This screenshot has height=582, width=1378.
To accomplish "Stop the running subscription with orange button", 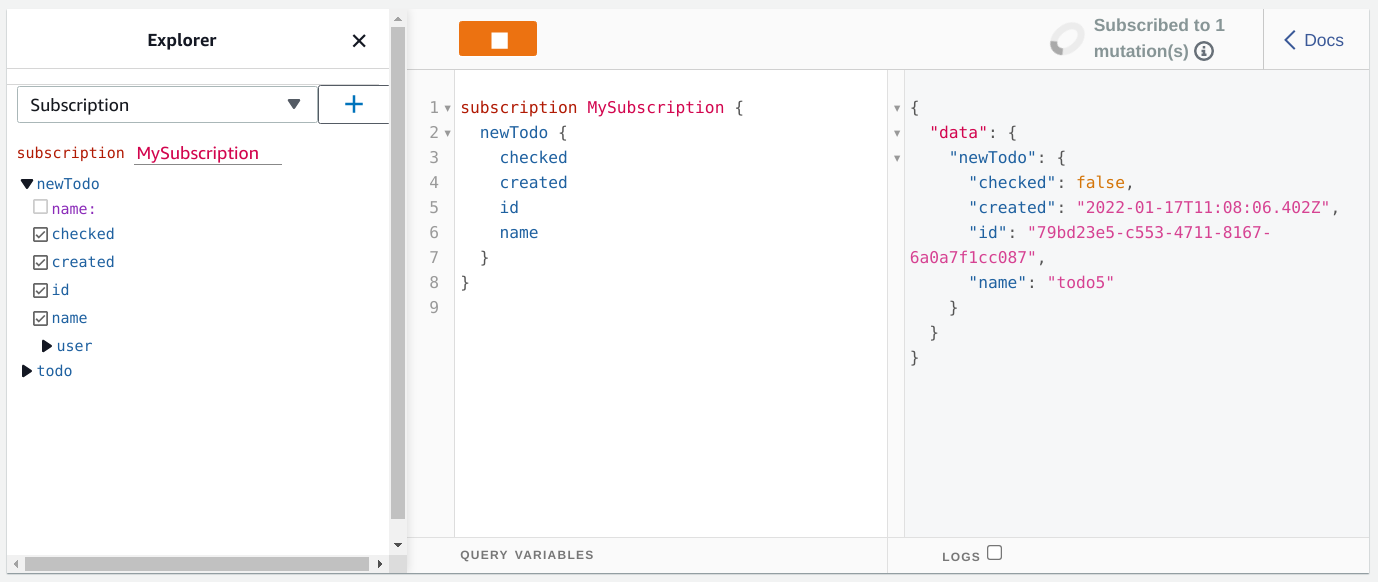I will (497, 39).
